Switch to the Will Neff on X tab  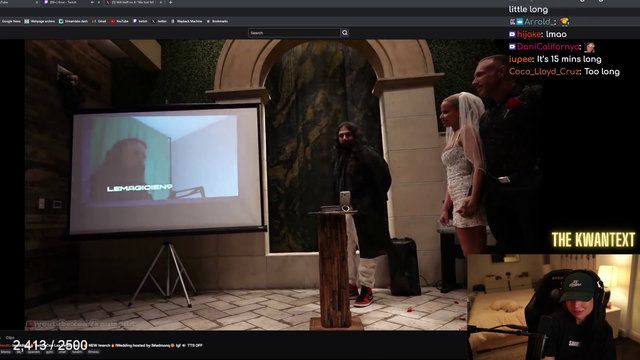tap(133, 2)
